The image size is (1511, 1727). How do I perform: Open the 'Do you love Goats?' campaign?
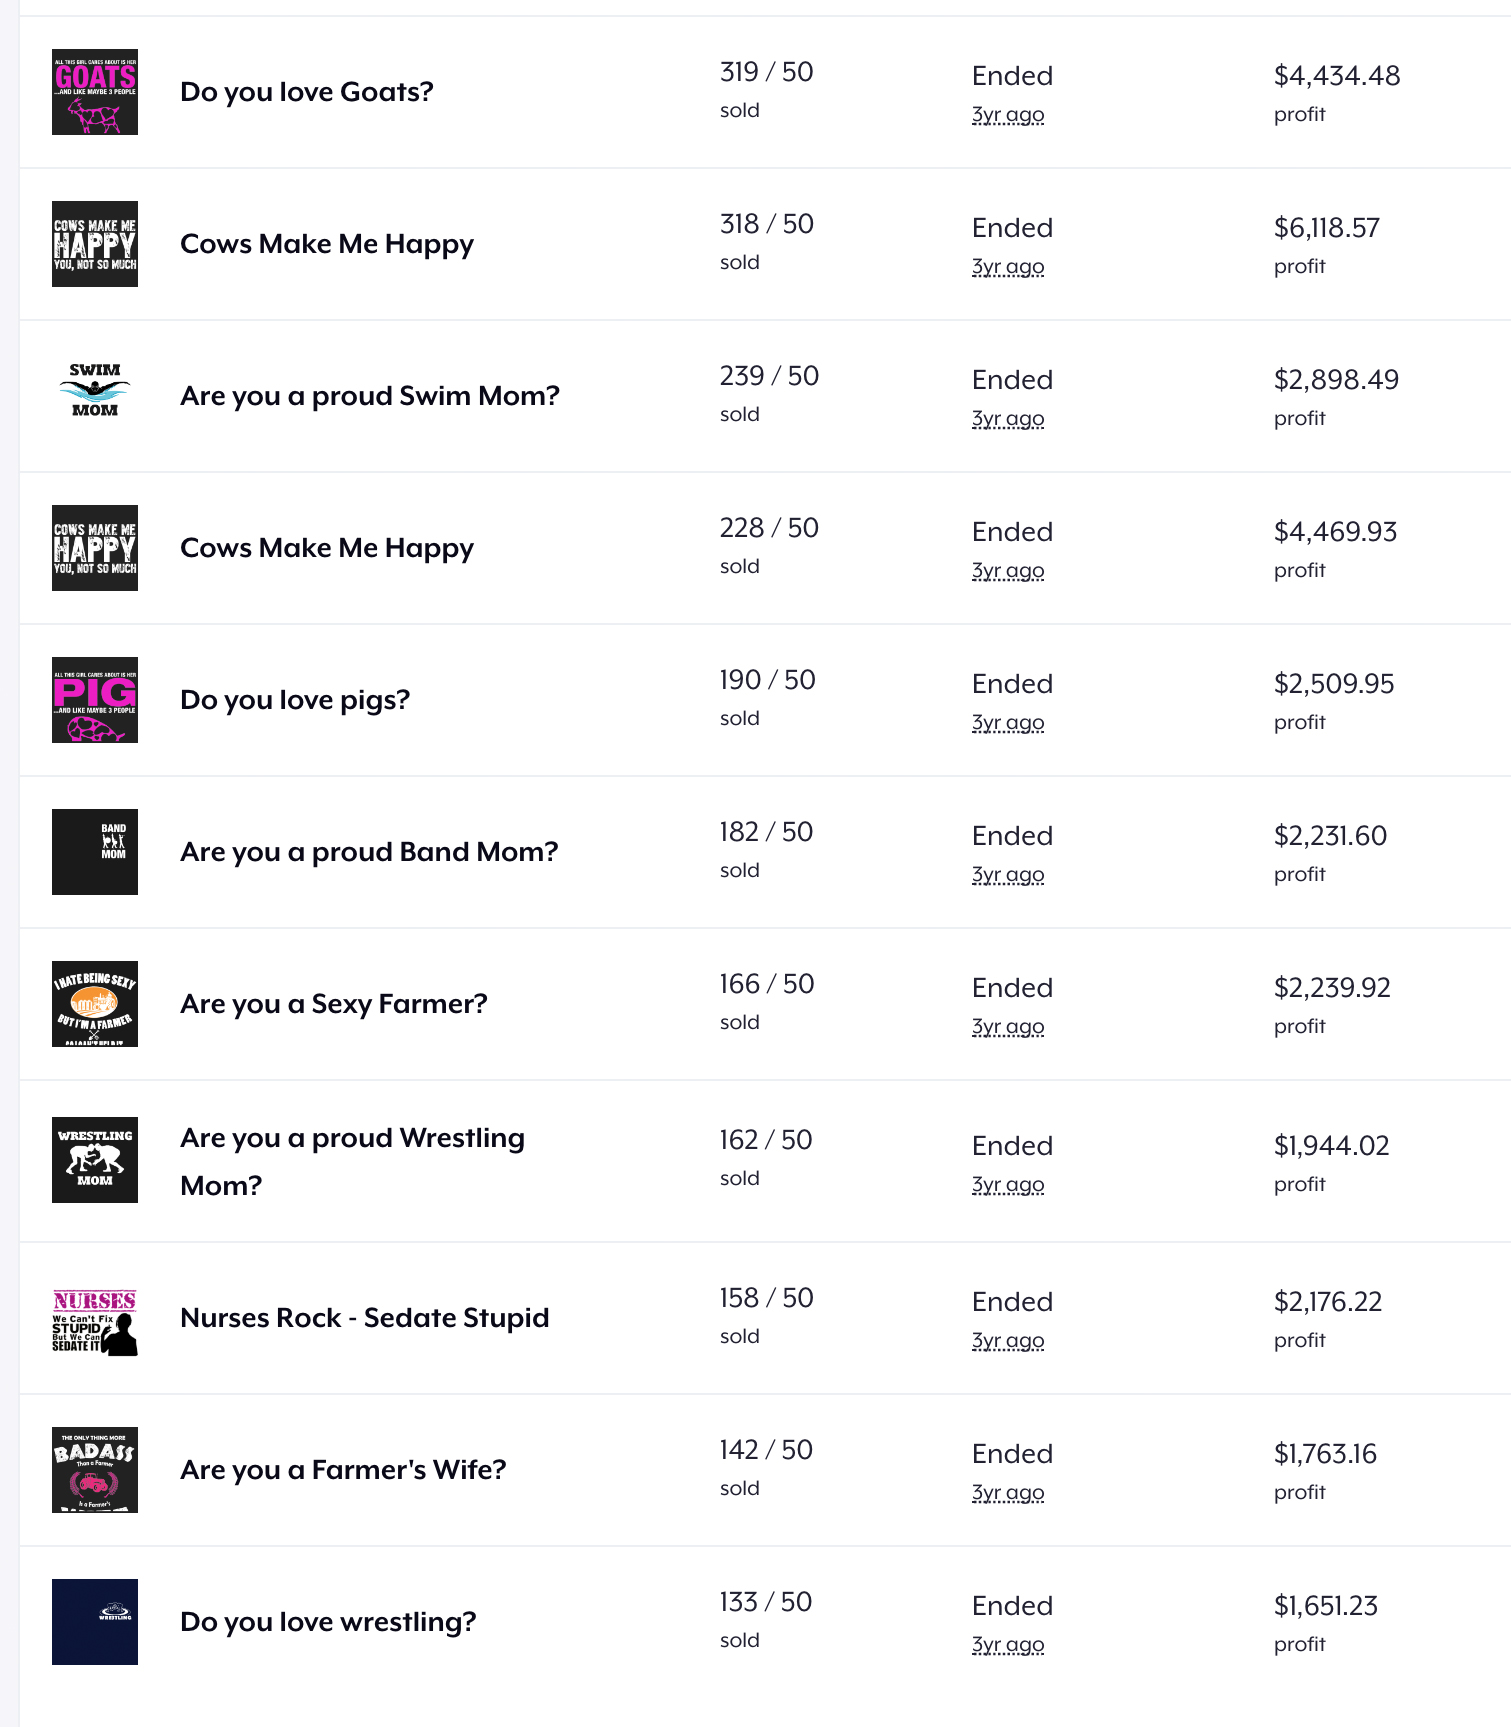pyautogui.click(x=307, y=92)
